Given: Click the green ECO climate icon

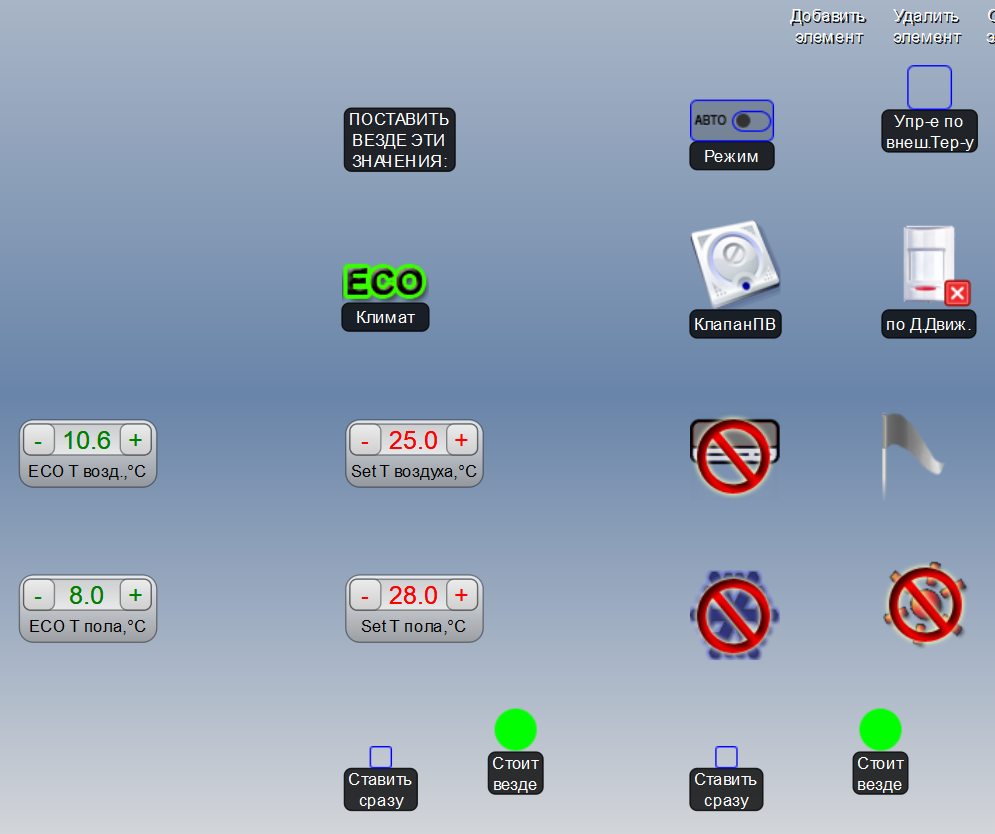Looking at the screenshot, I should click(384, 282).
